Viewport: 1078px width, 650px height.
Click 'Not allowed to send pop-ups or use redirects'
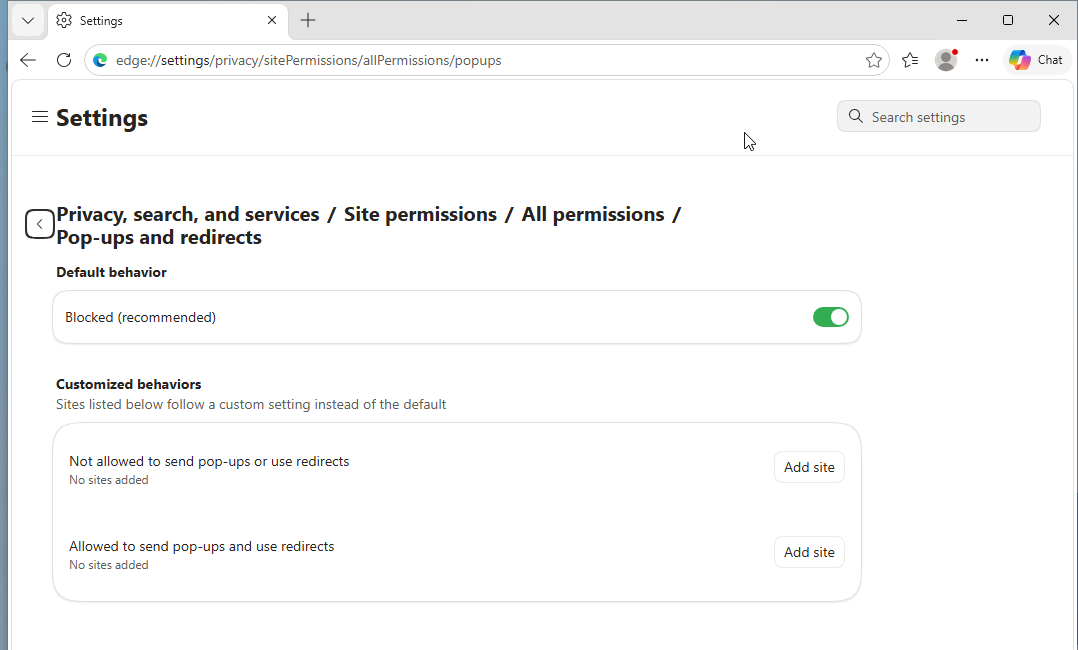point(209,462)
